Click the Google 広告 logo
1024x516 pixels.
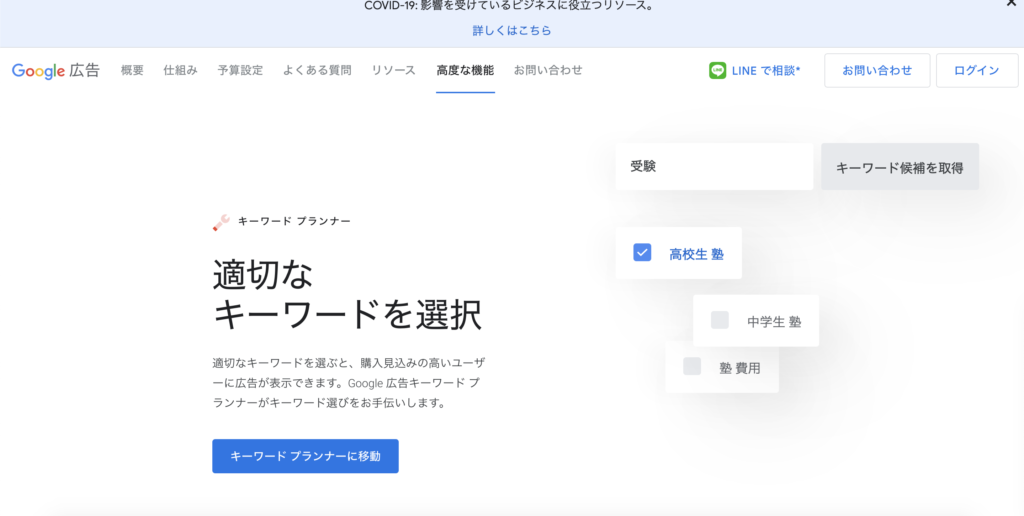point(56,71)
